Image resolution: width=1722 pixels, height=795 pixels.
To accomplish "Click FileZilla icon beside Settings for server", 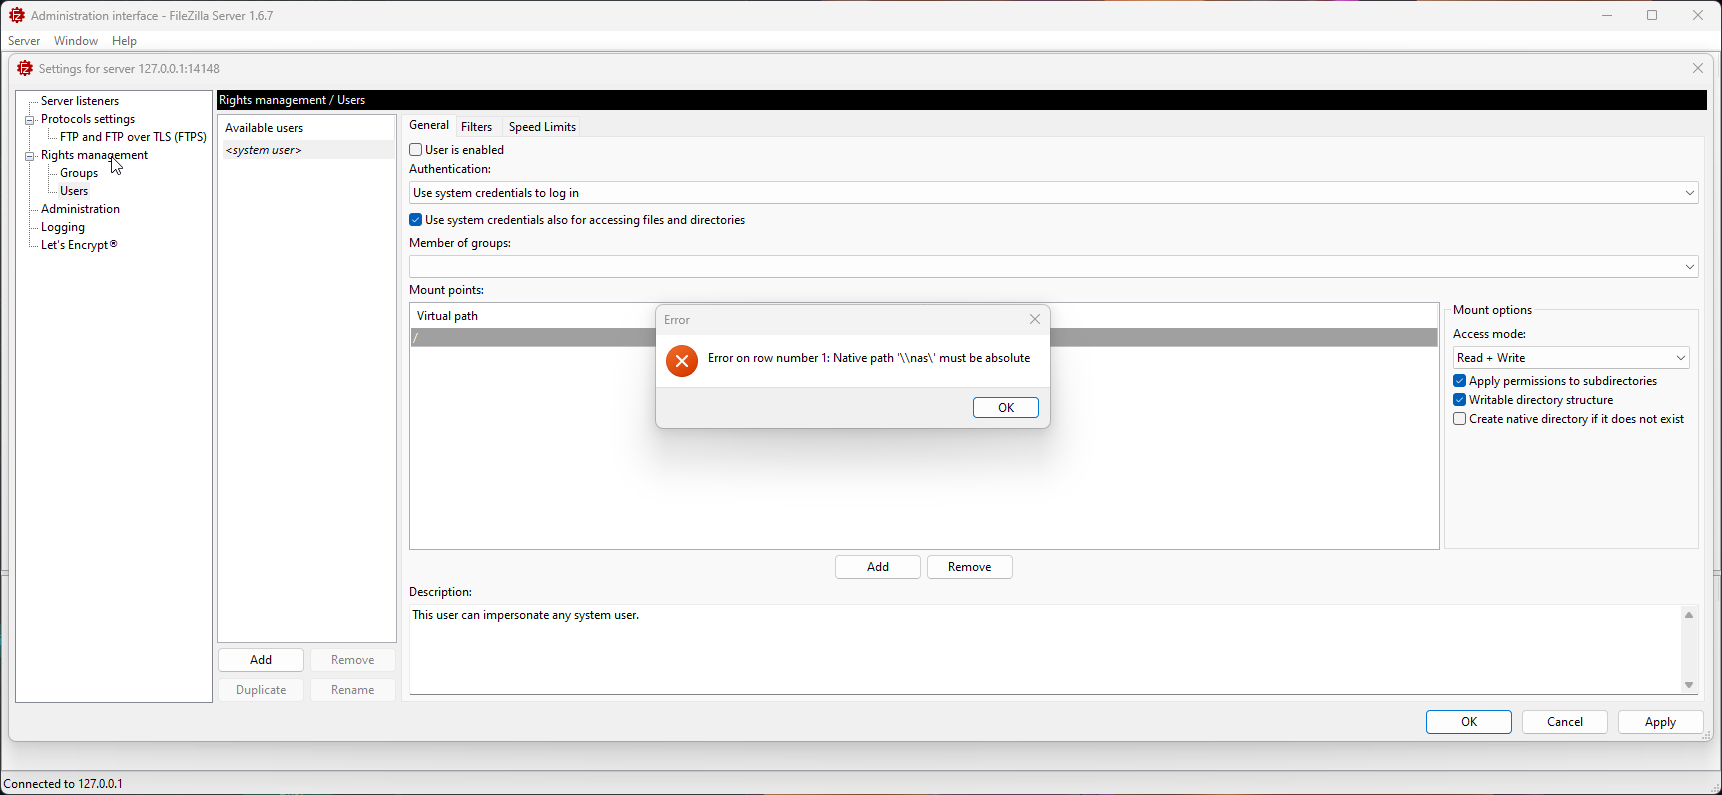I will click(25, 68).
